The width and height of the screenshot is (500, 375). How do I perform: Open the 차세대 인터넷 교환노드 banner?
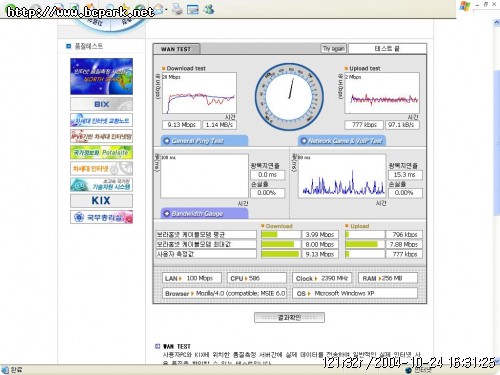click(x=101, y=120)
